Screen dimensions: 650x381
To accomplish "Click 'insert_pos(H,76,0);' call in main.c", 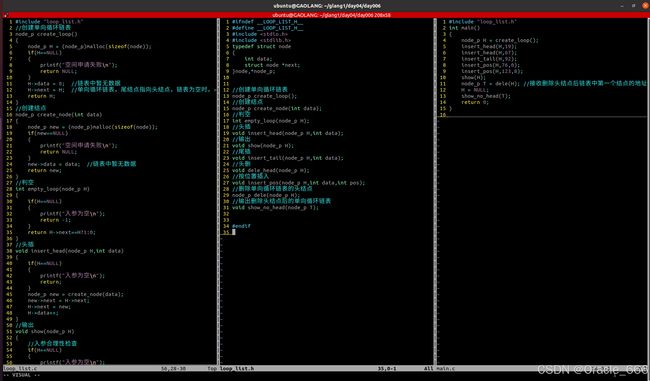I will tap(490, 65).
